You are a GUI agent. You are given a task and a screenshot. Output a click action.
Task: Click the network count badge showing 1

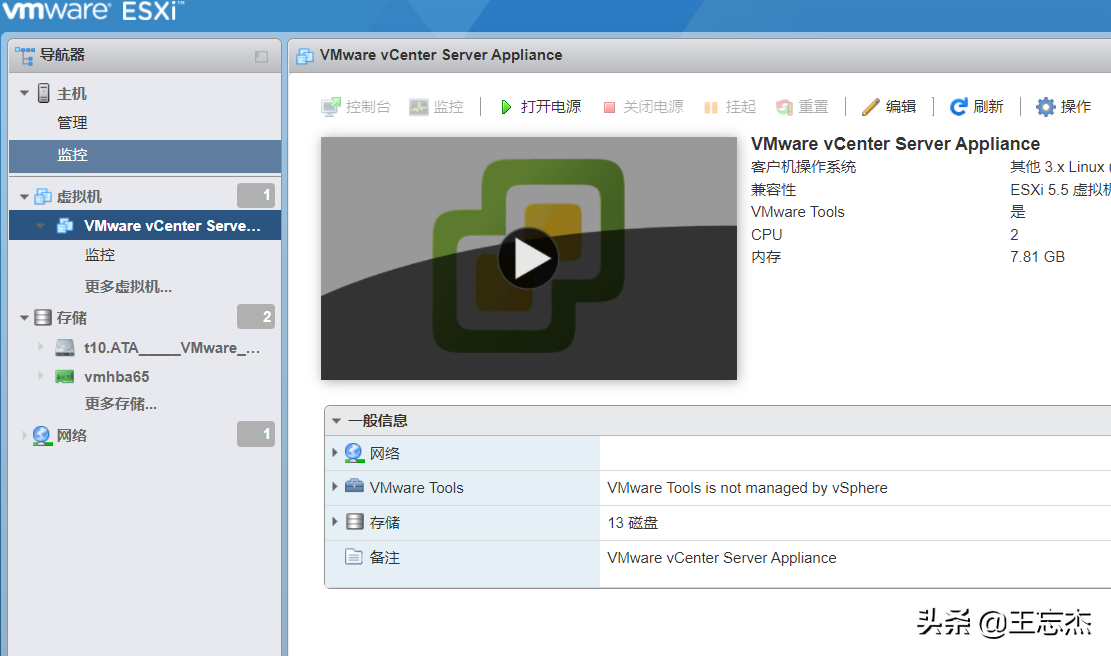coord(256,434)
